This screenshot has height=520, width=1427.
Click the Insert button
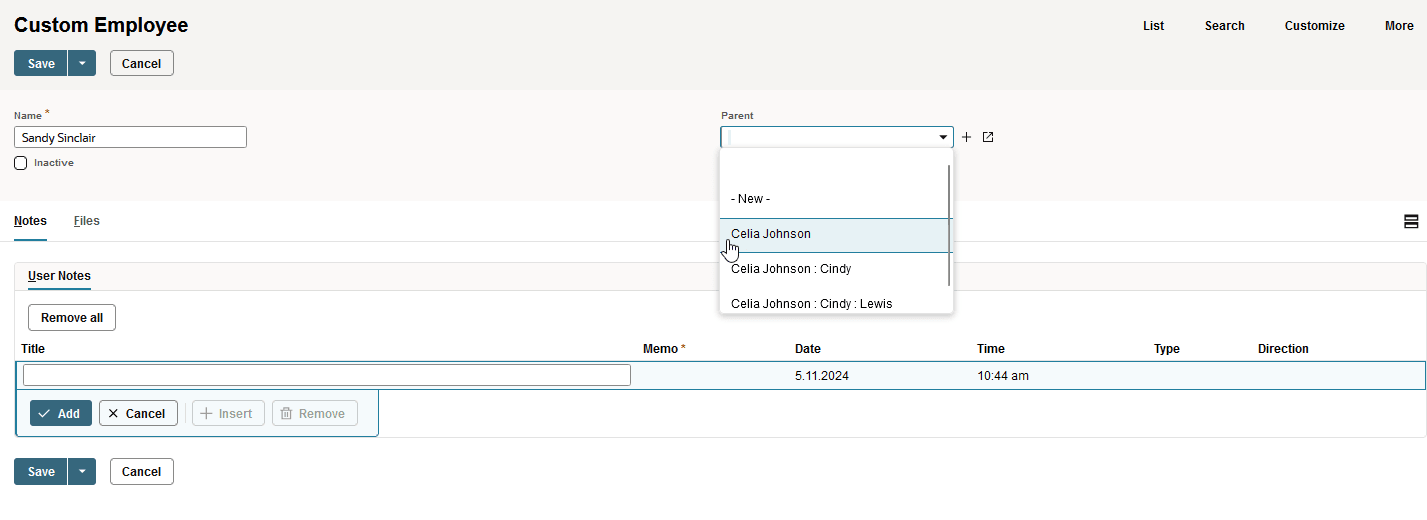coord(228,413)
